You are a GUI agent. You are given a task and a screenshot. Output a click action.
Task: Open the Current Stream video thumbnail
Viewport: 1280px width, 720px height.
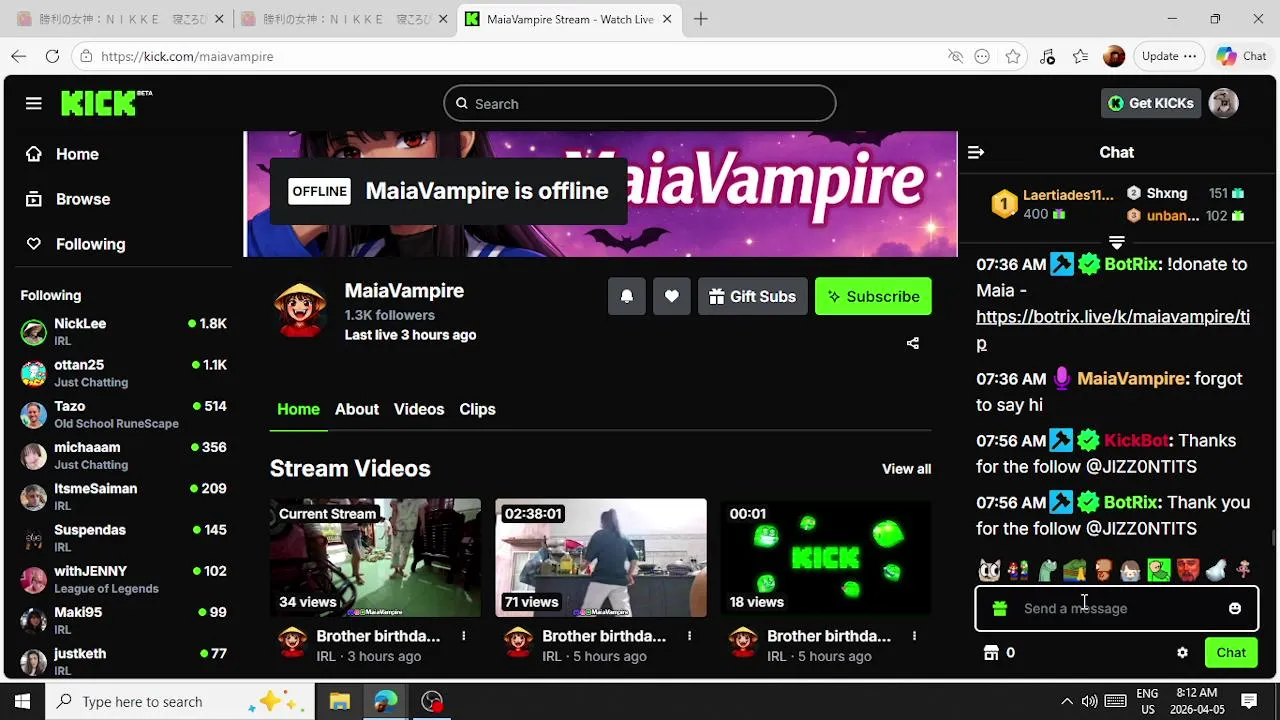[375, 557]
